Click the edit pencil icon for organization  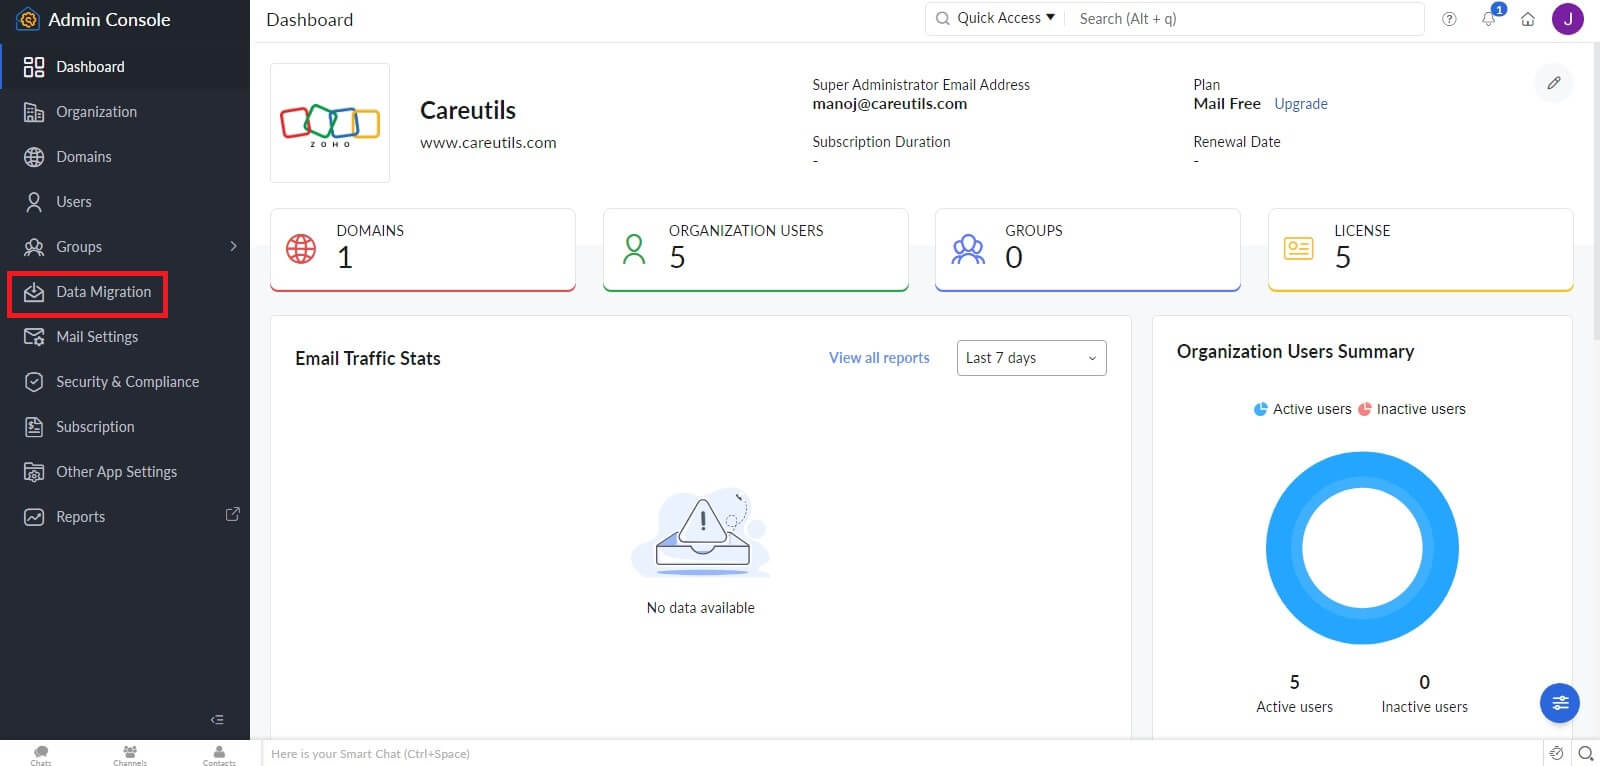[1554, 83]
